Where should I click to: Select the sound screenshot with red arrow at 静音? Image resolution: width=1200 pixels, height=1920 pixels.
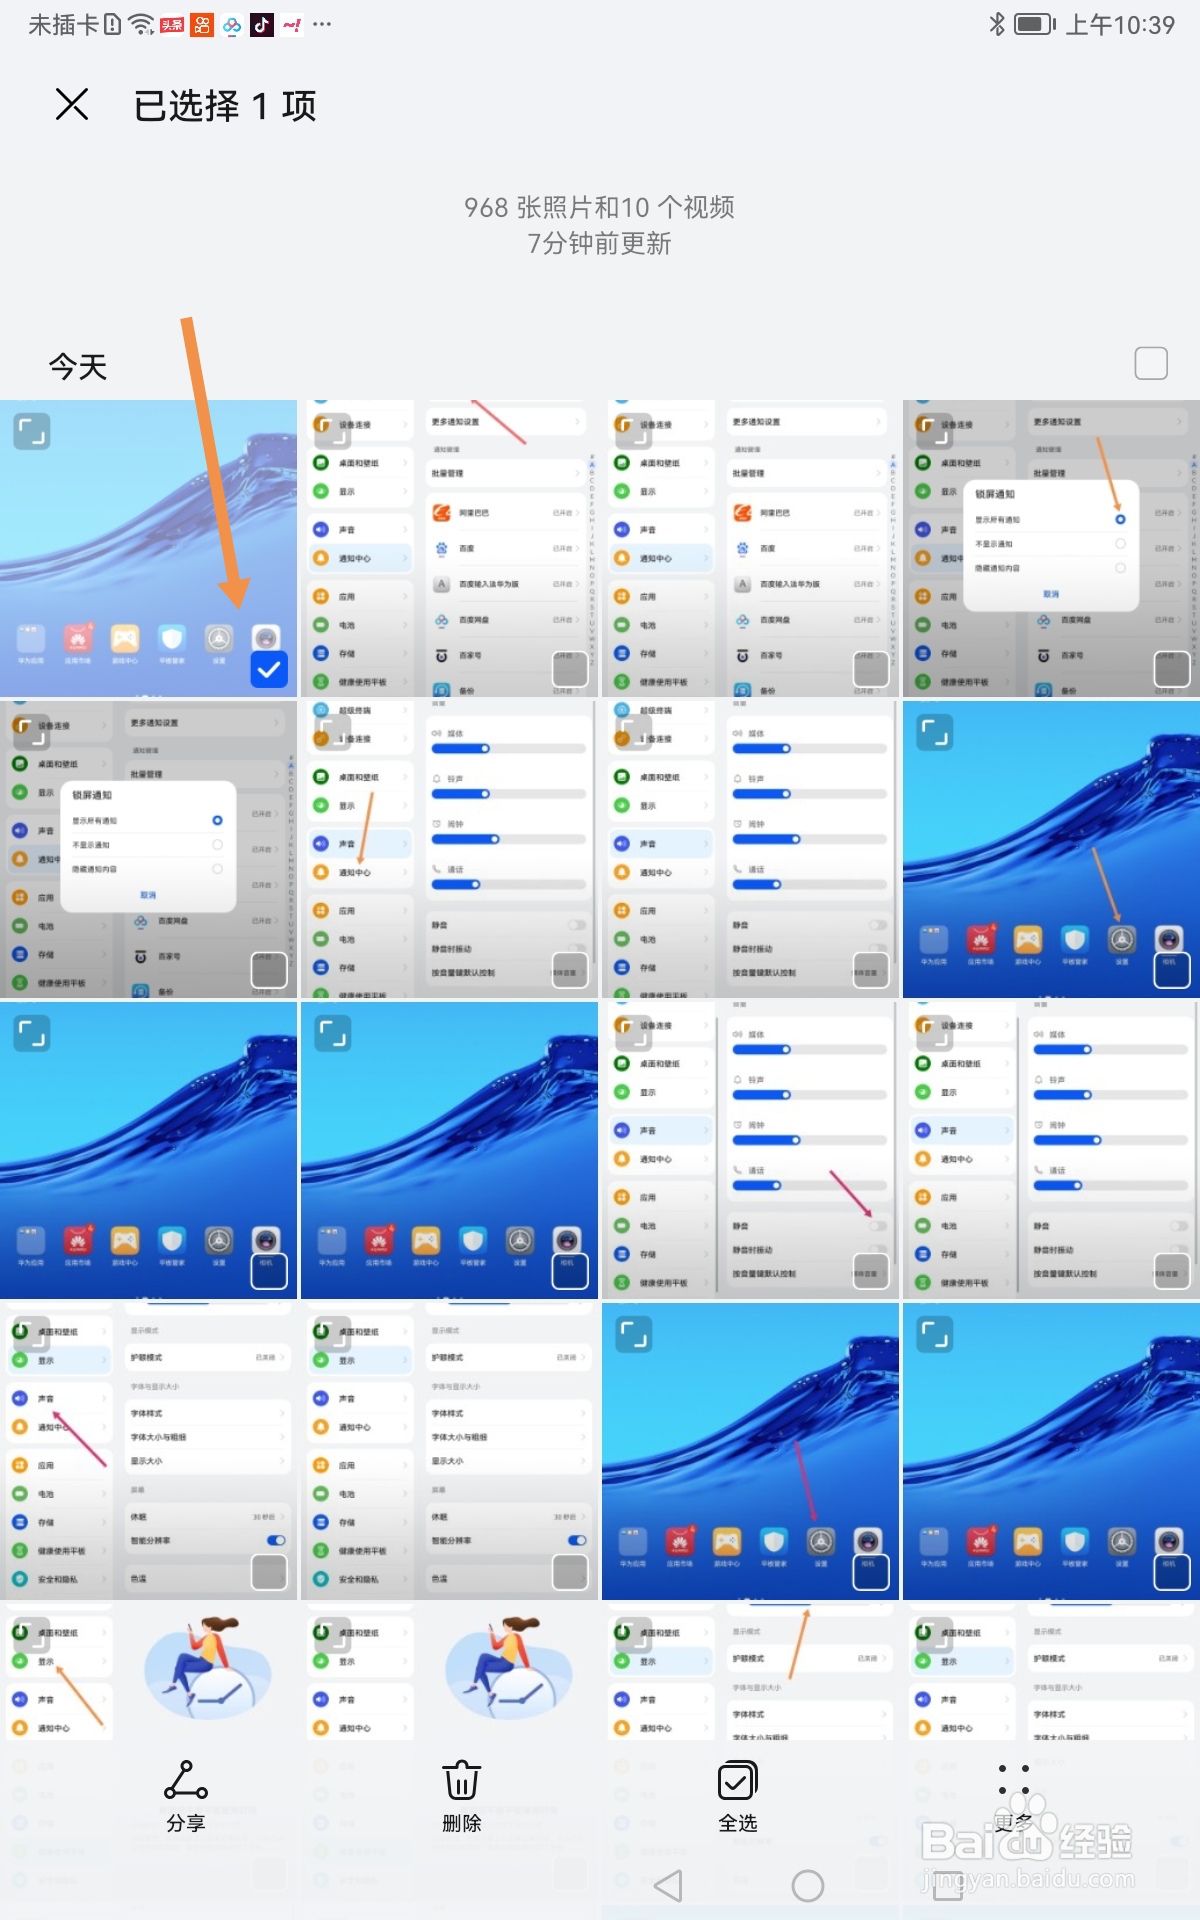coord(871,1271)
